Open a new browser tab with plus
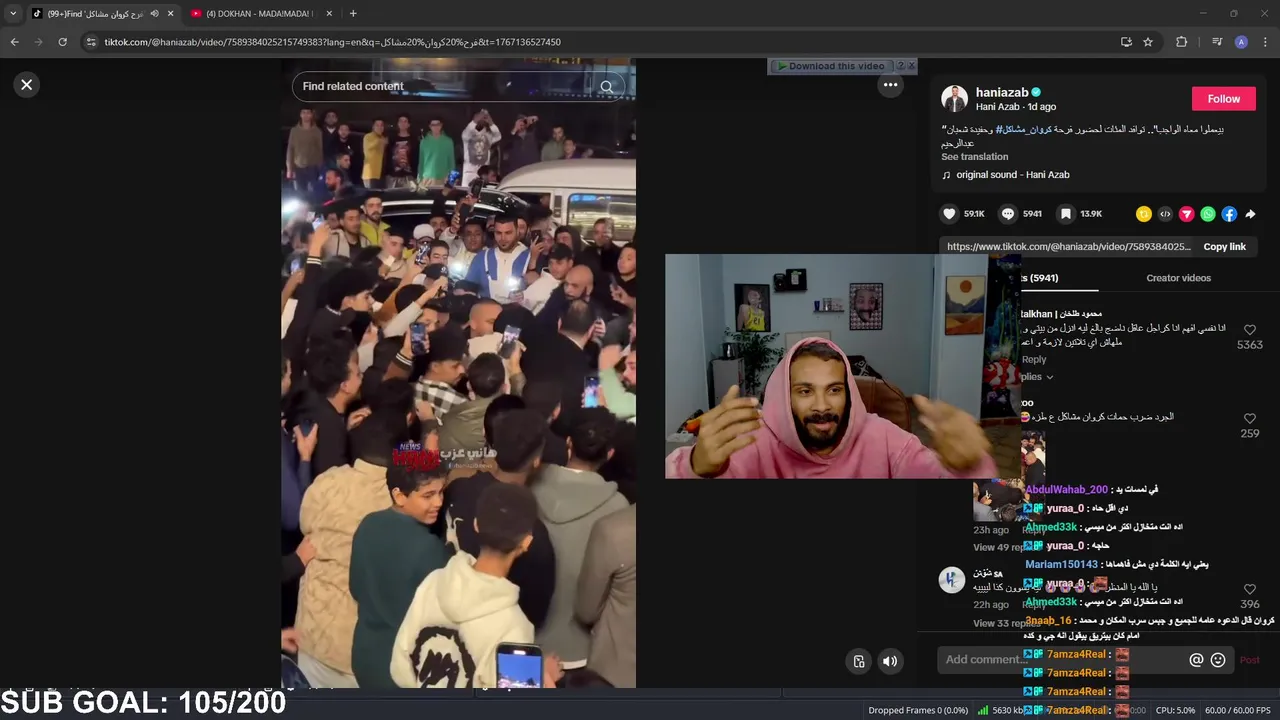The image size is (1280, 720). pos(353,13)
